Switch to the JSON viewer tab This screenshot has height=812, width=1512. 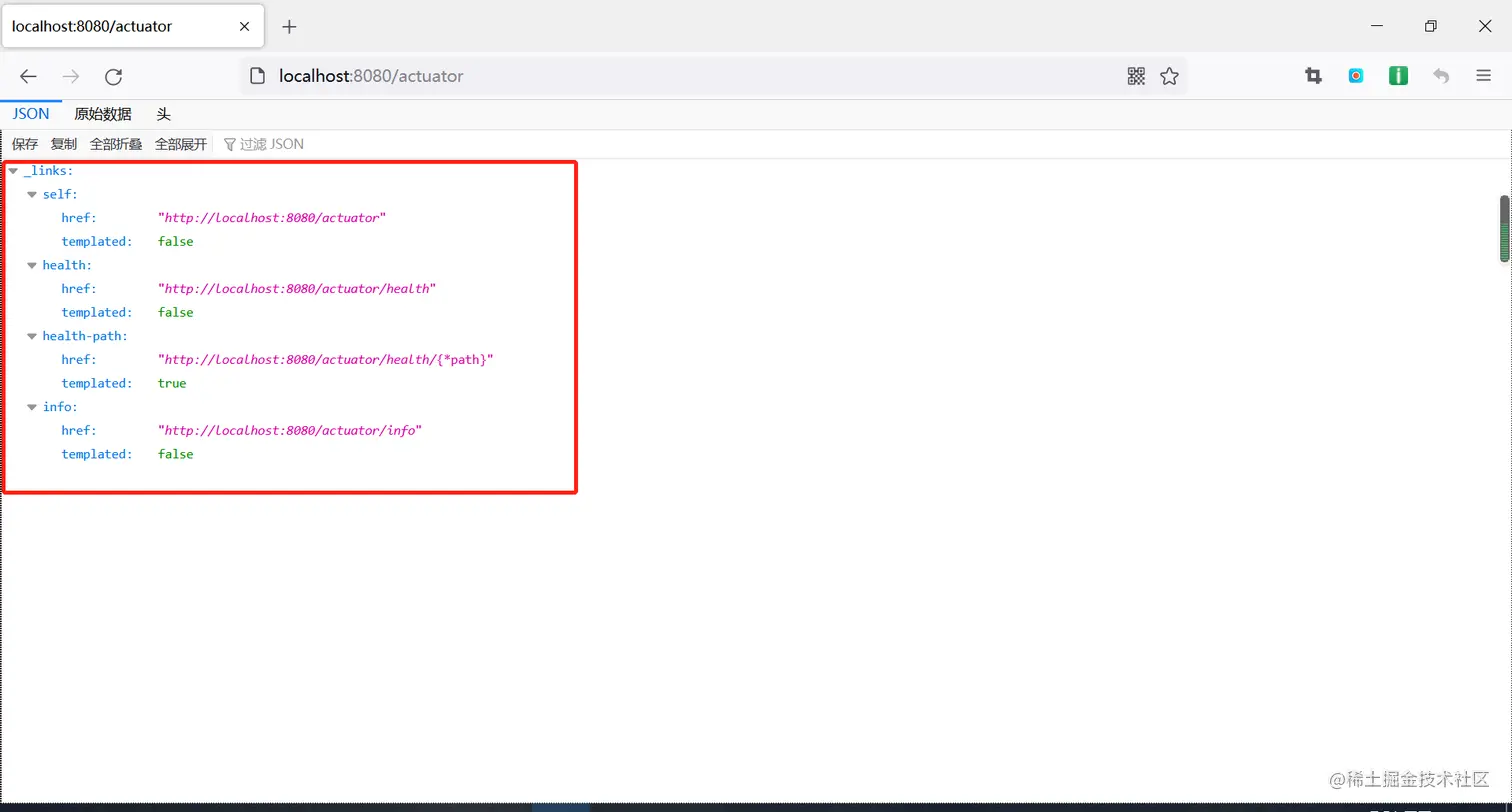click(31, 114)
